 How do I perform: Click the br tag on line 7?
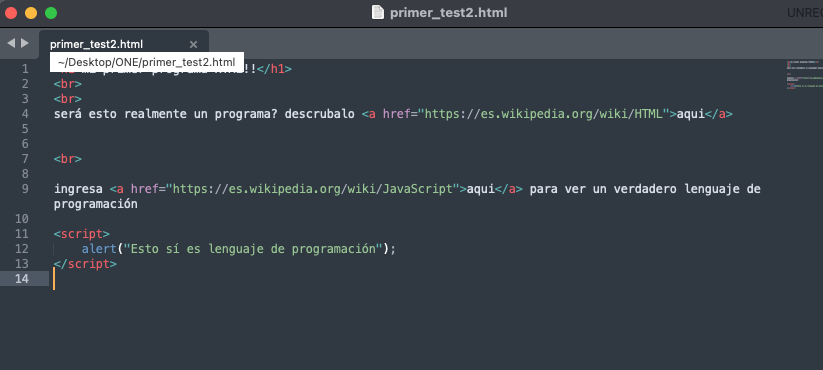coord(68,158)
